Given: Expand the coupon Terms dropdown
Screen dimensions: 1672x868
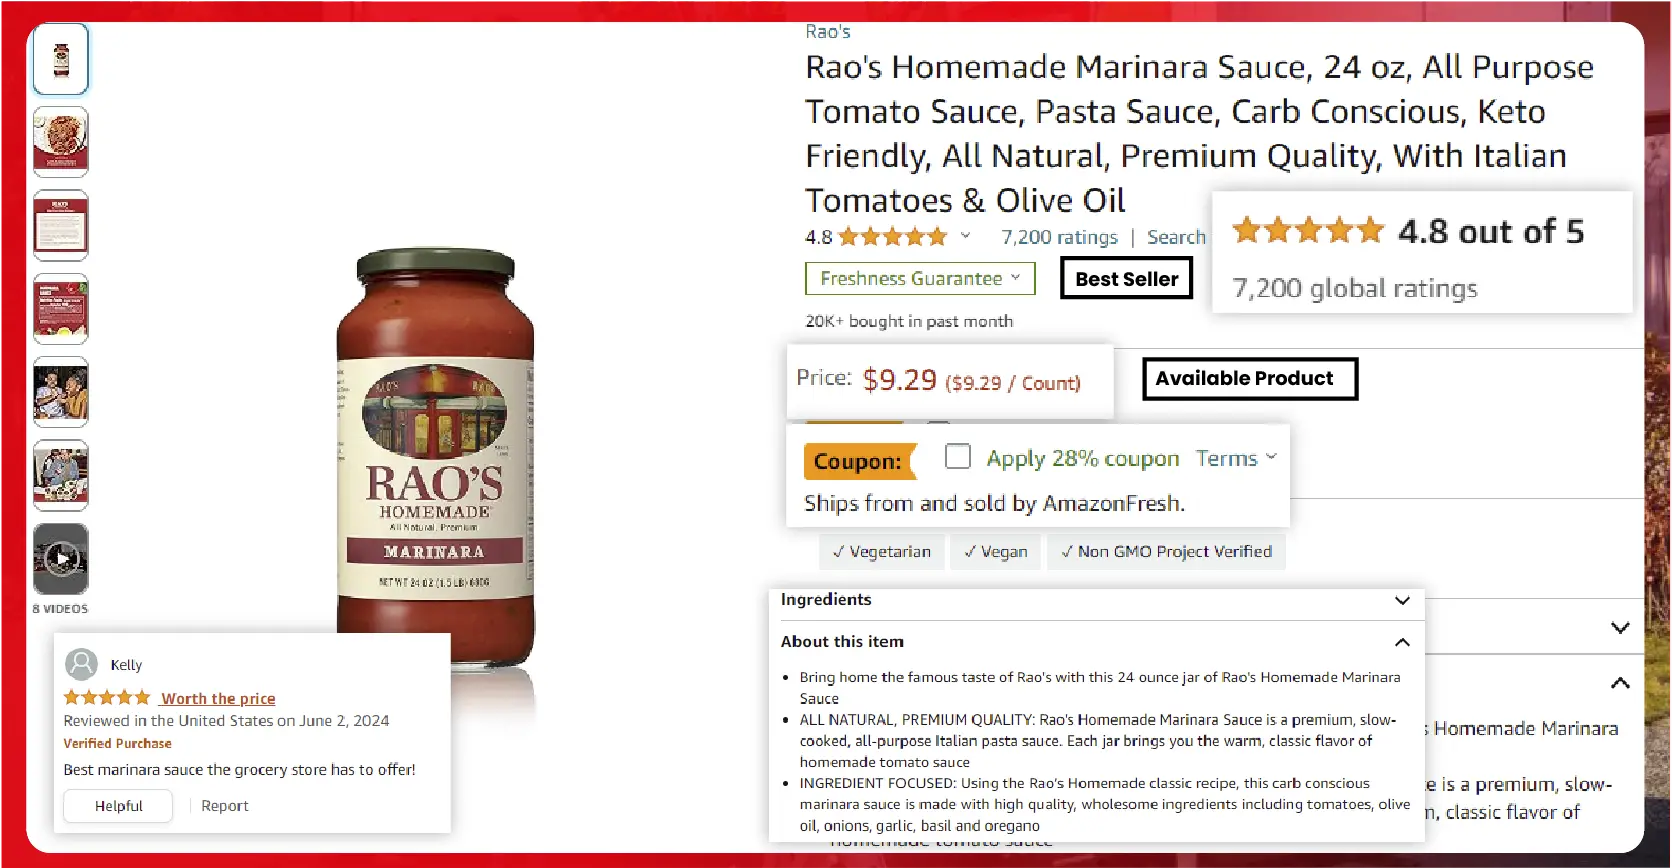Looking at the screenshot, I should 1237,458.
